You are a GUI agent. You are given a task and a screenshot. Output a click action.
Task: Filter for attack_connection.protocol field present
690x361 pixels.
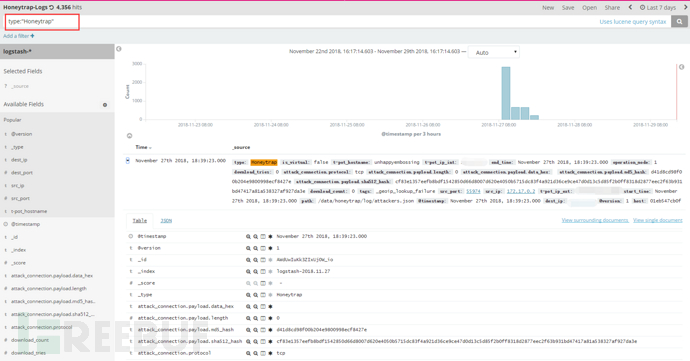click(270, 353)
